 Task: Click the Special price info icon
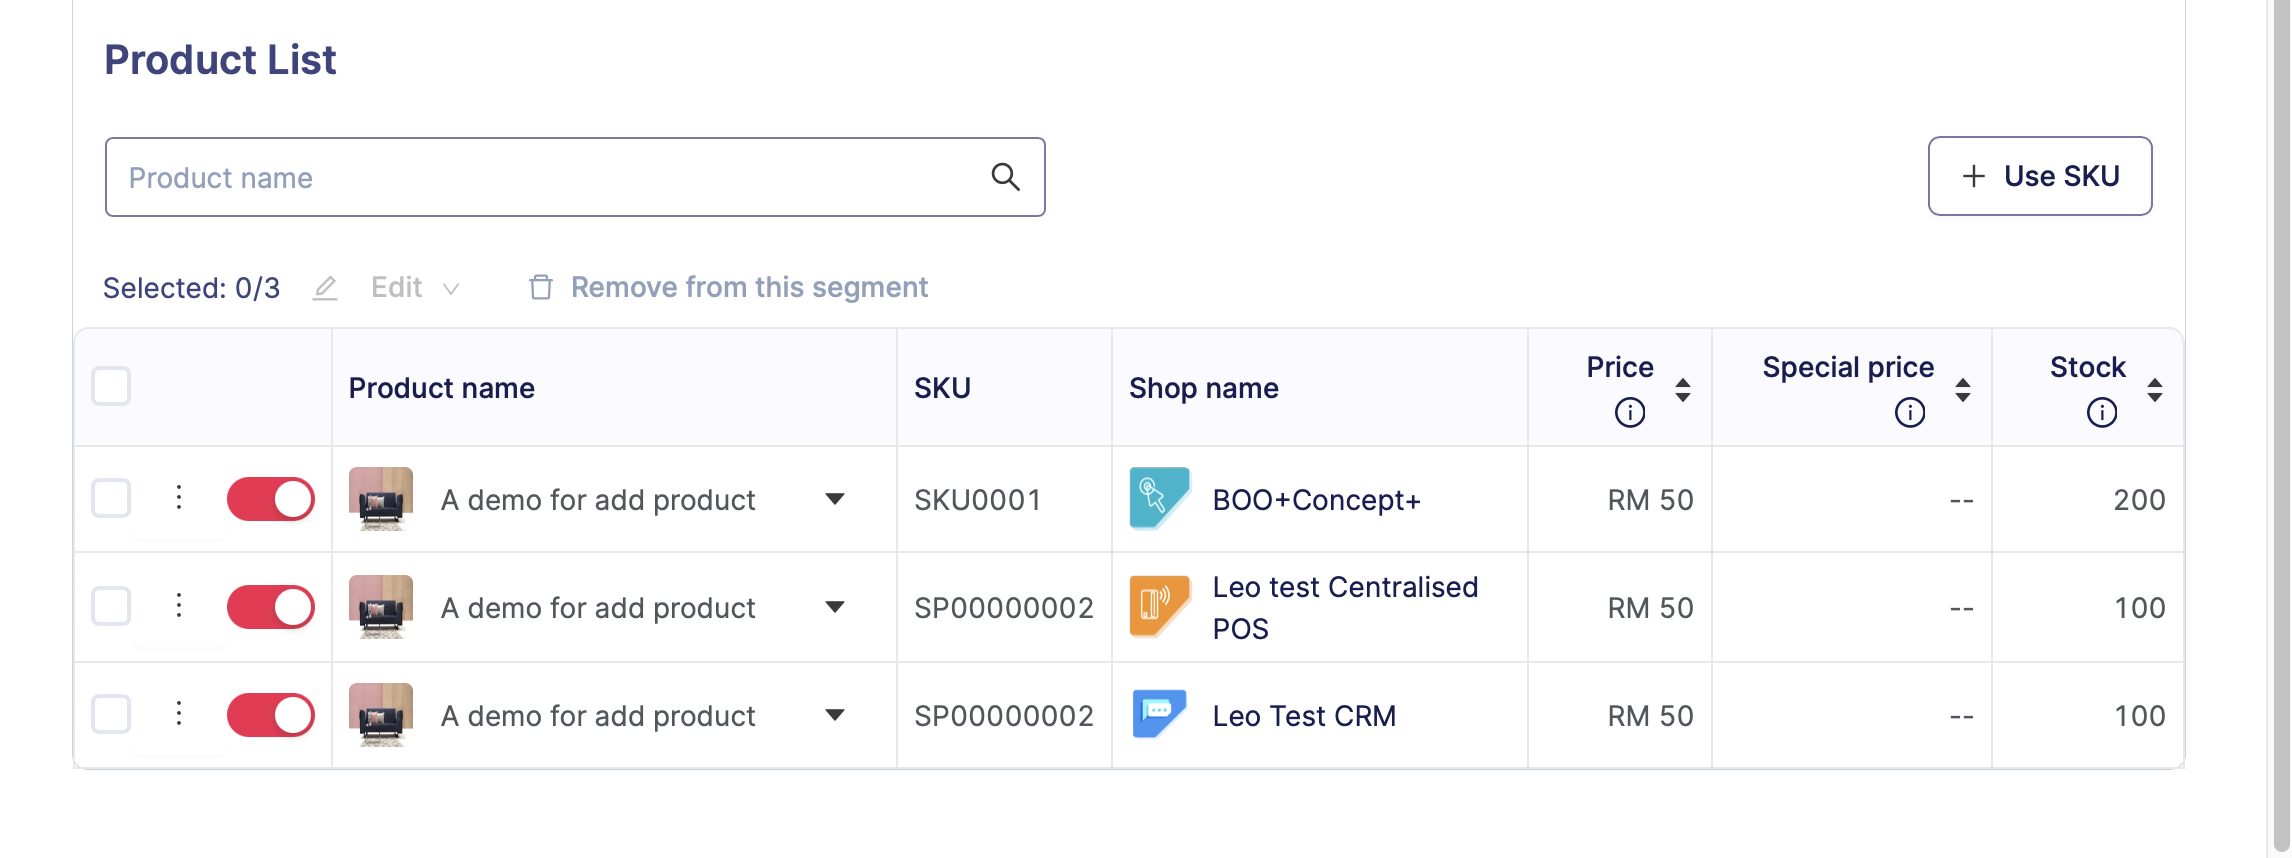point(1909,412)
